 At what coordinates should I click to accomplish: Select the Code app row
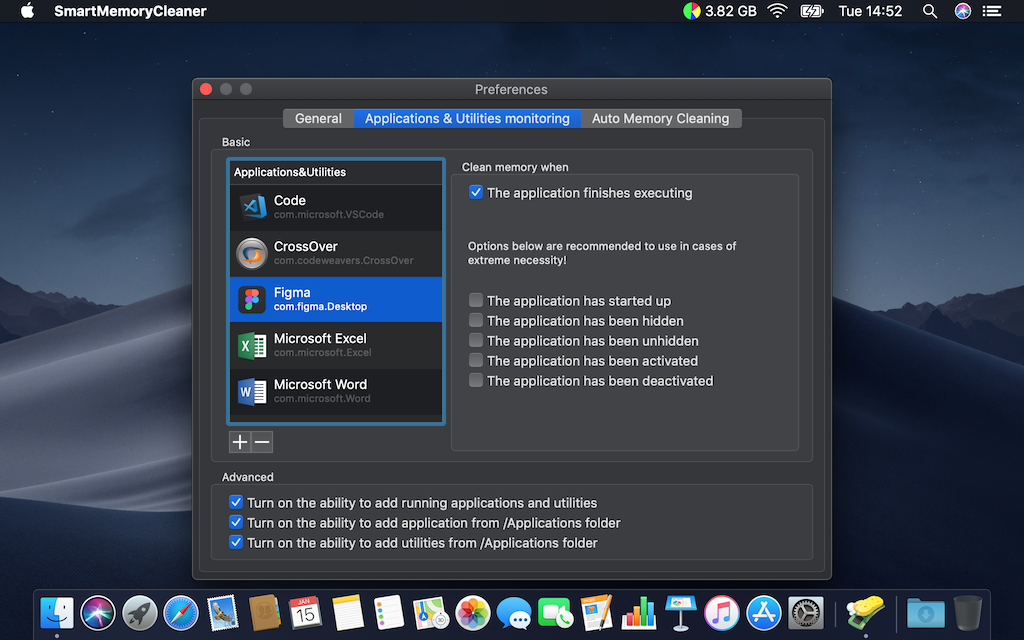click(336, 208)
